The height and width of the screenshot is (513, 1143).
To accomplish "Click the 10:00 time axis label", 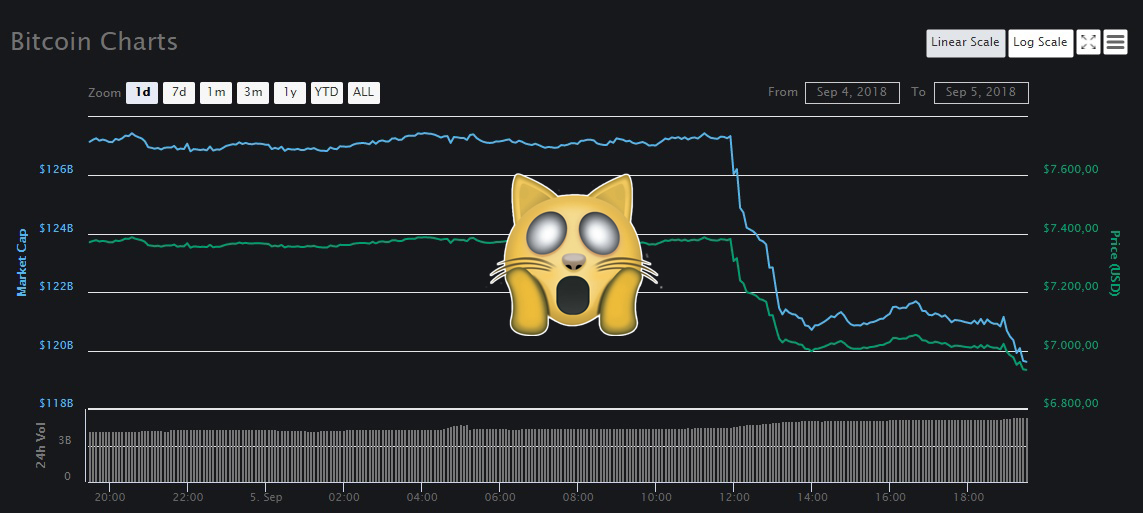I will point(655,498).
